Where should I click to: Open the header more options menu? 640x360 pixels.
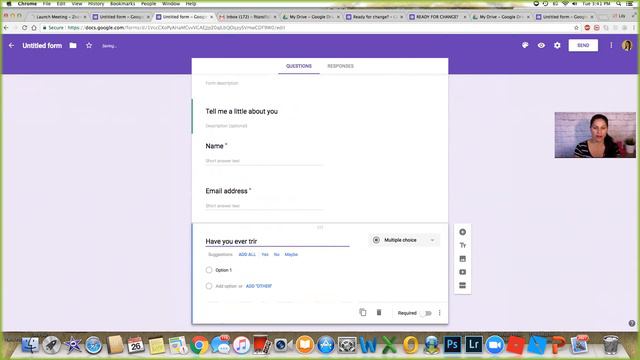coord(611,45)
